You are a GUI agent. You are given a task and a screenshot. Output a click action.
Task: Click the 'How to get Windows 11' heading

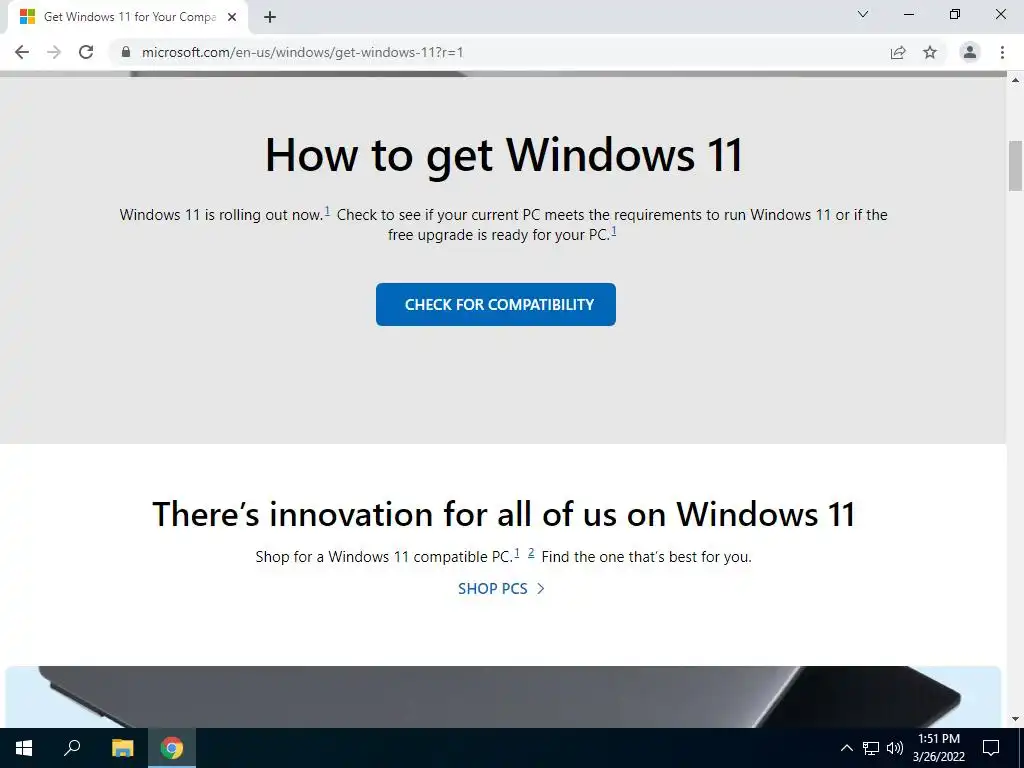504,155
